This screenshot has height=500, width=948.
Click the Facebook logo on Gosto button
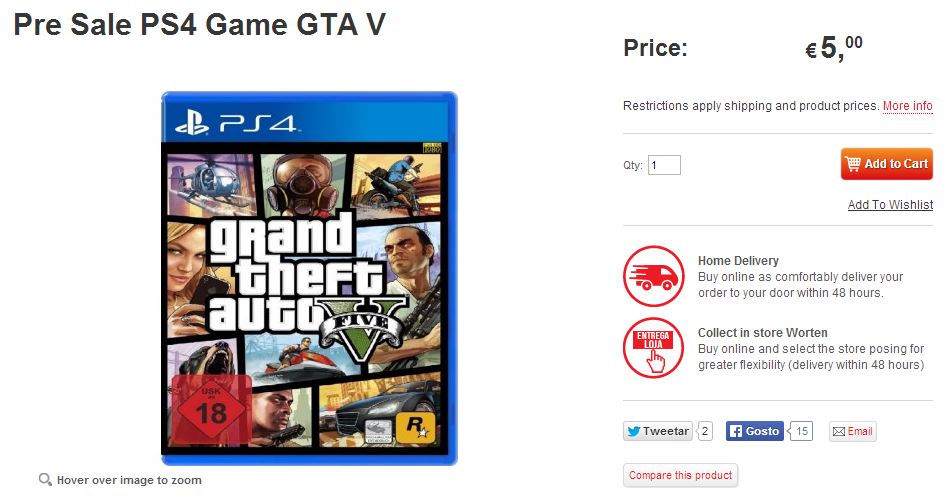[x=735, y=431]
